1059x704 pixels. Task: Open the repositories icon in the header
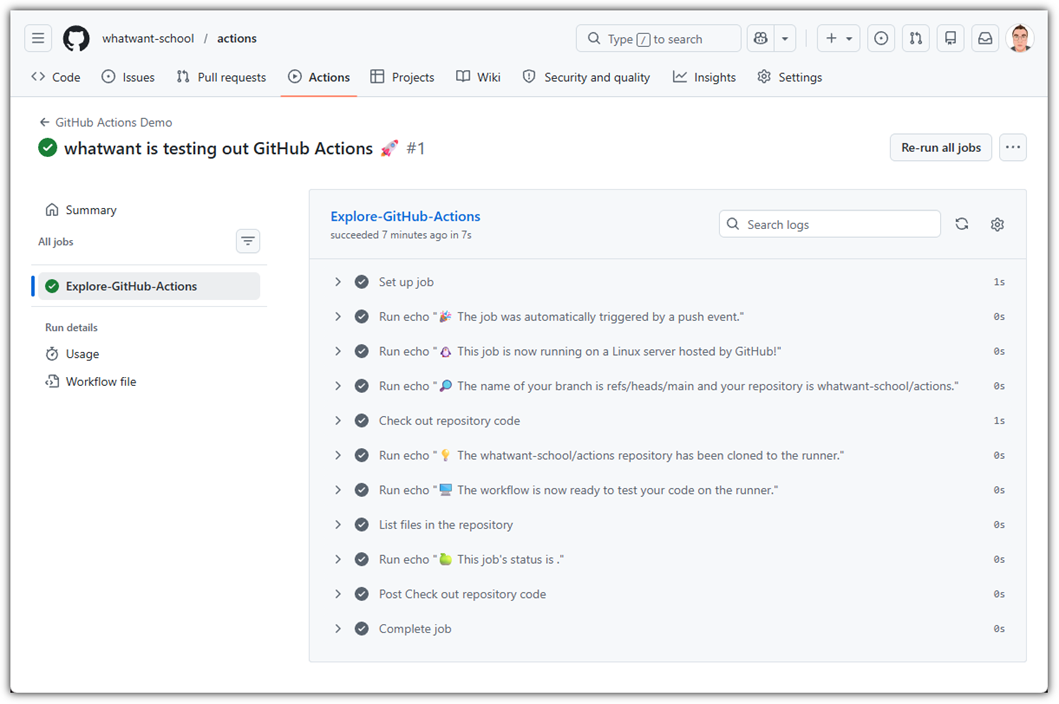950,39
